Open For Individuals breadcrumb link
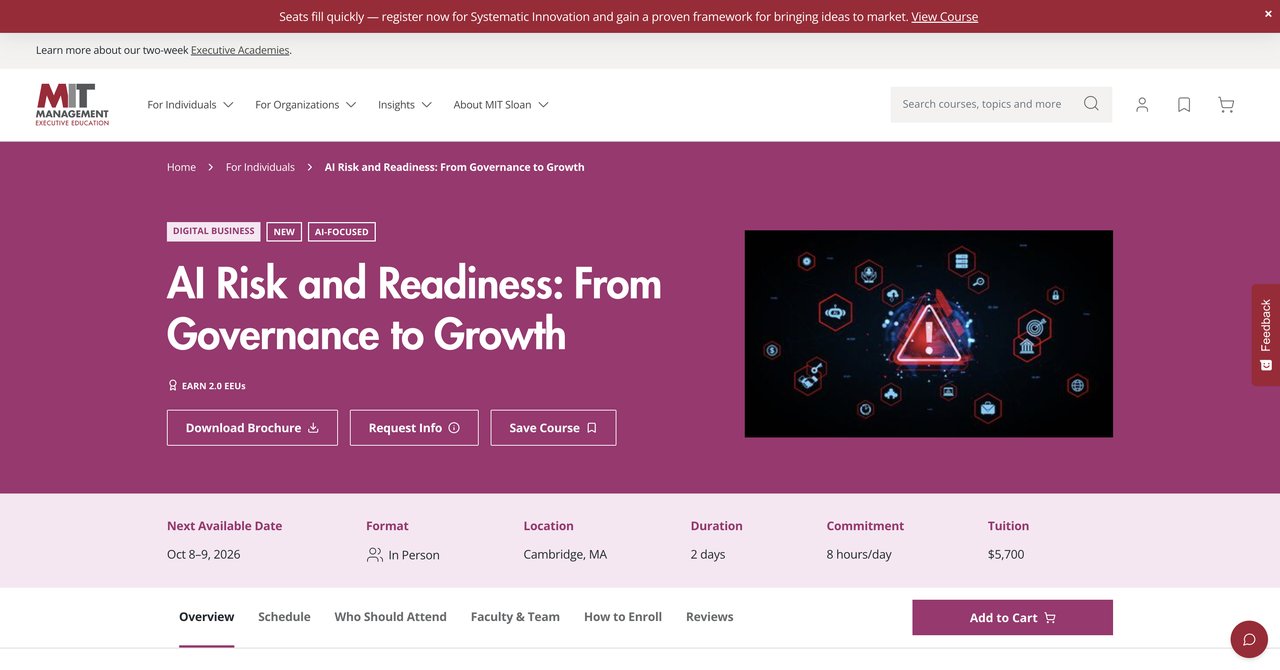Viewport: 1280px width, 670px height. 260,167
